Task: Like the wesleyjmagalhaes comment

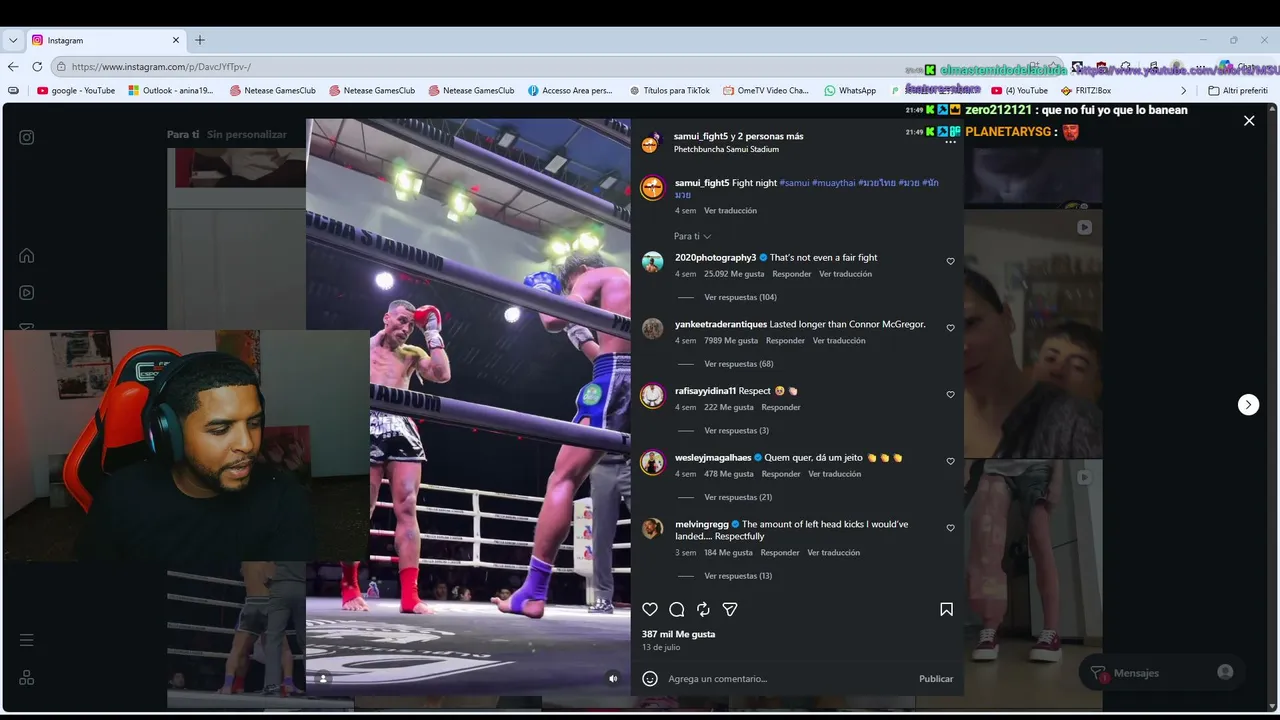Action: point(951,462)
